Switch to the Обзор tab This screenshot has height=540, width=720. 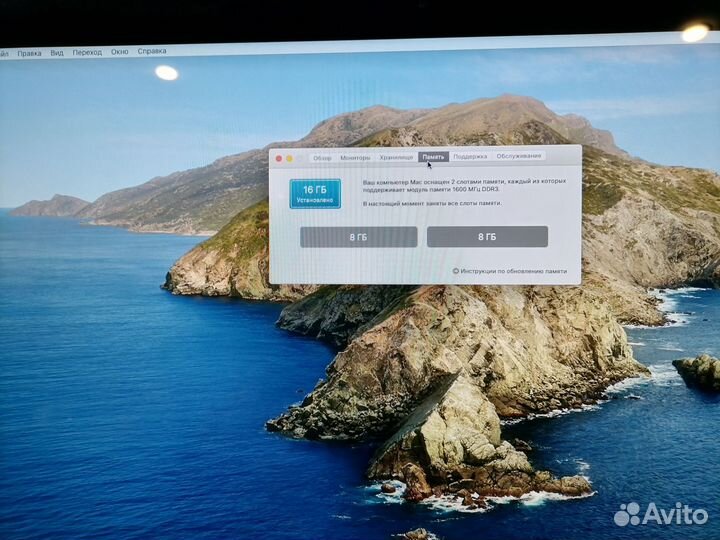point(322,158)
